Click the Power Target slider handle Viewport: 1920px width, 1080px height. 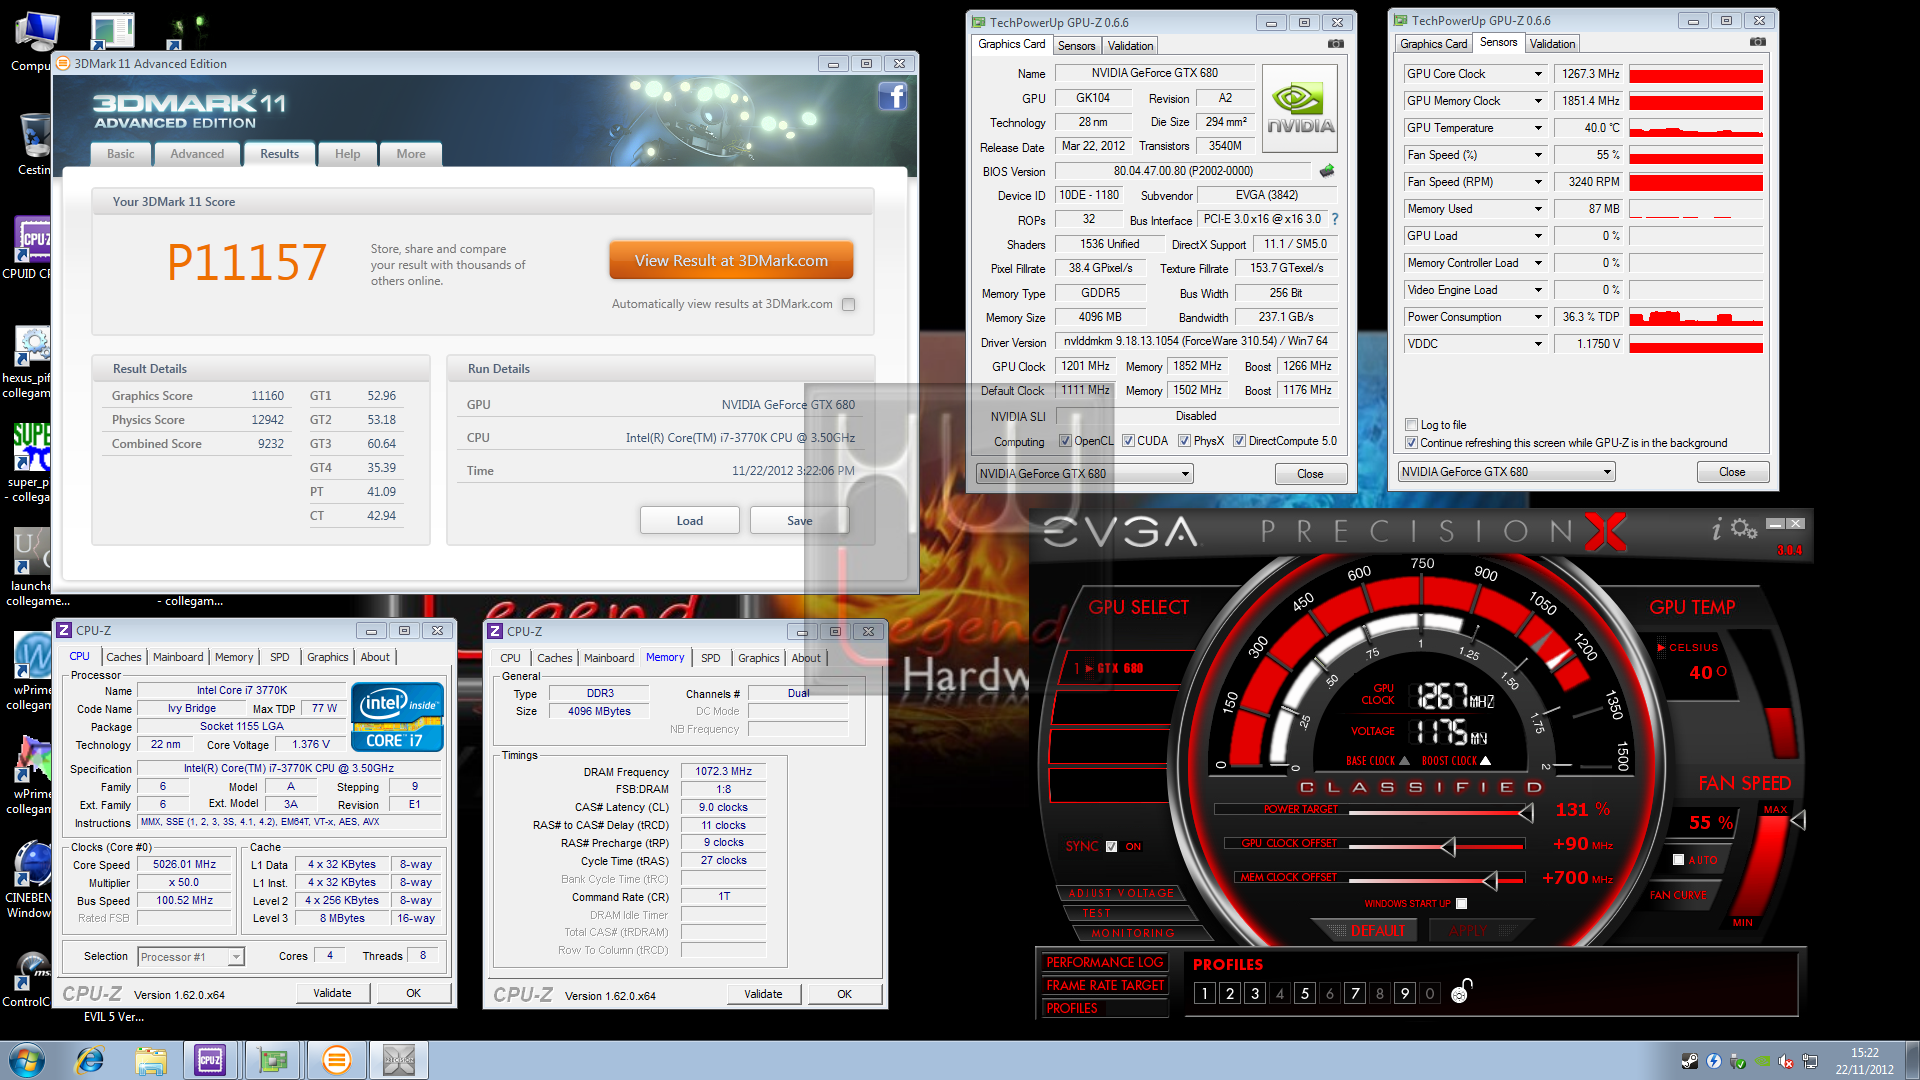tap(1526, 812)
